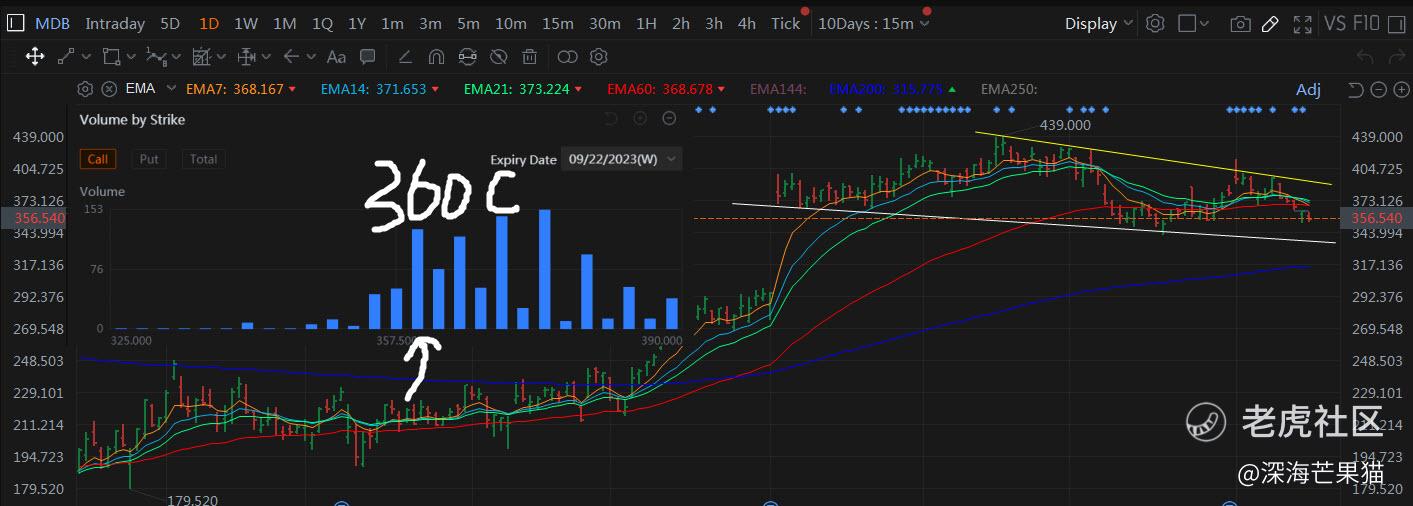Select the rectangle shape drawing tool
This screenshot has width=1413, height=506.
pyautogui.click(x=111, y=57)
